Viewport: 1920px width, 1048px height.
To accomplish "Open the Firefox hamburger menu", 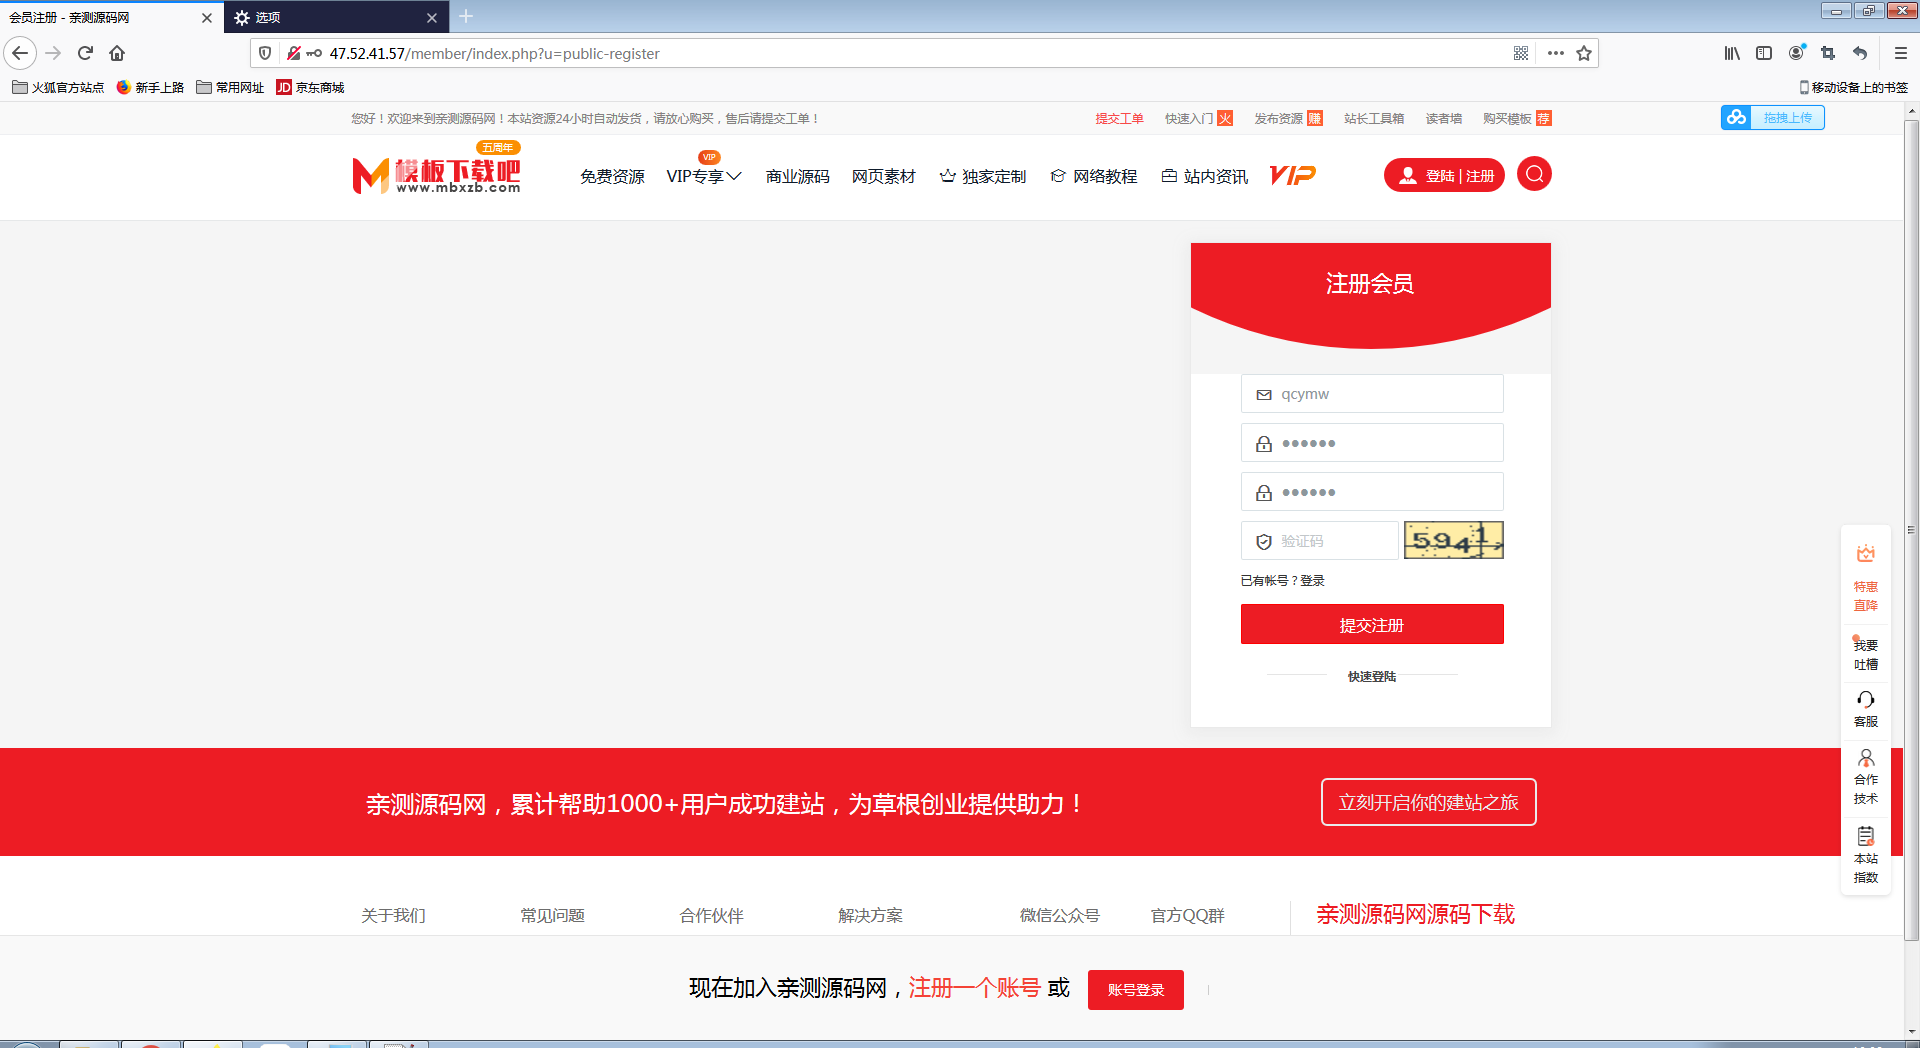I will point(1901,53).
